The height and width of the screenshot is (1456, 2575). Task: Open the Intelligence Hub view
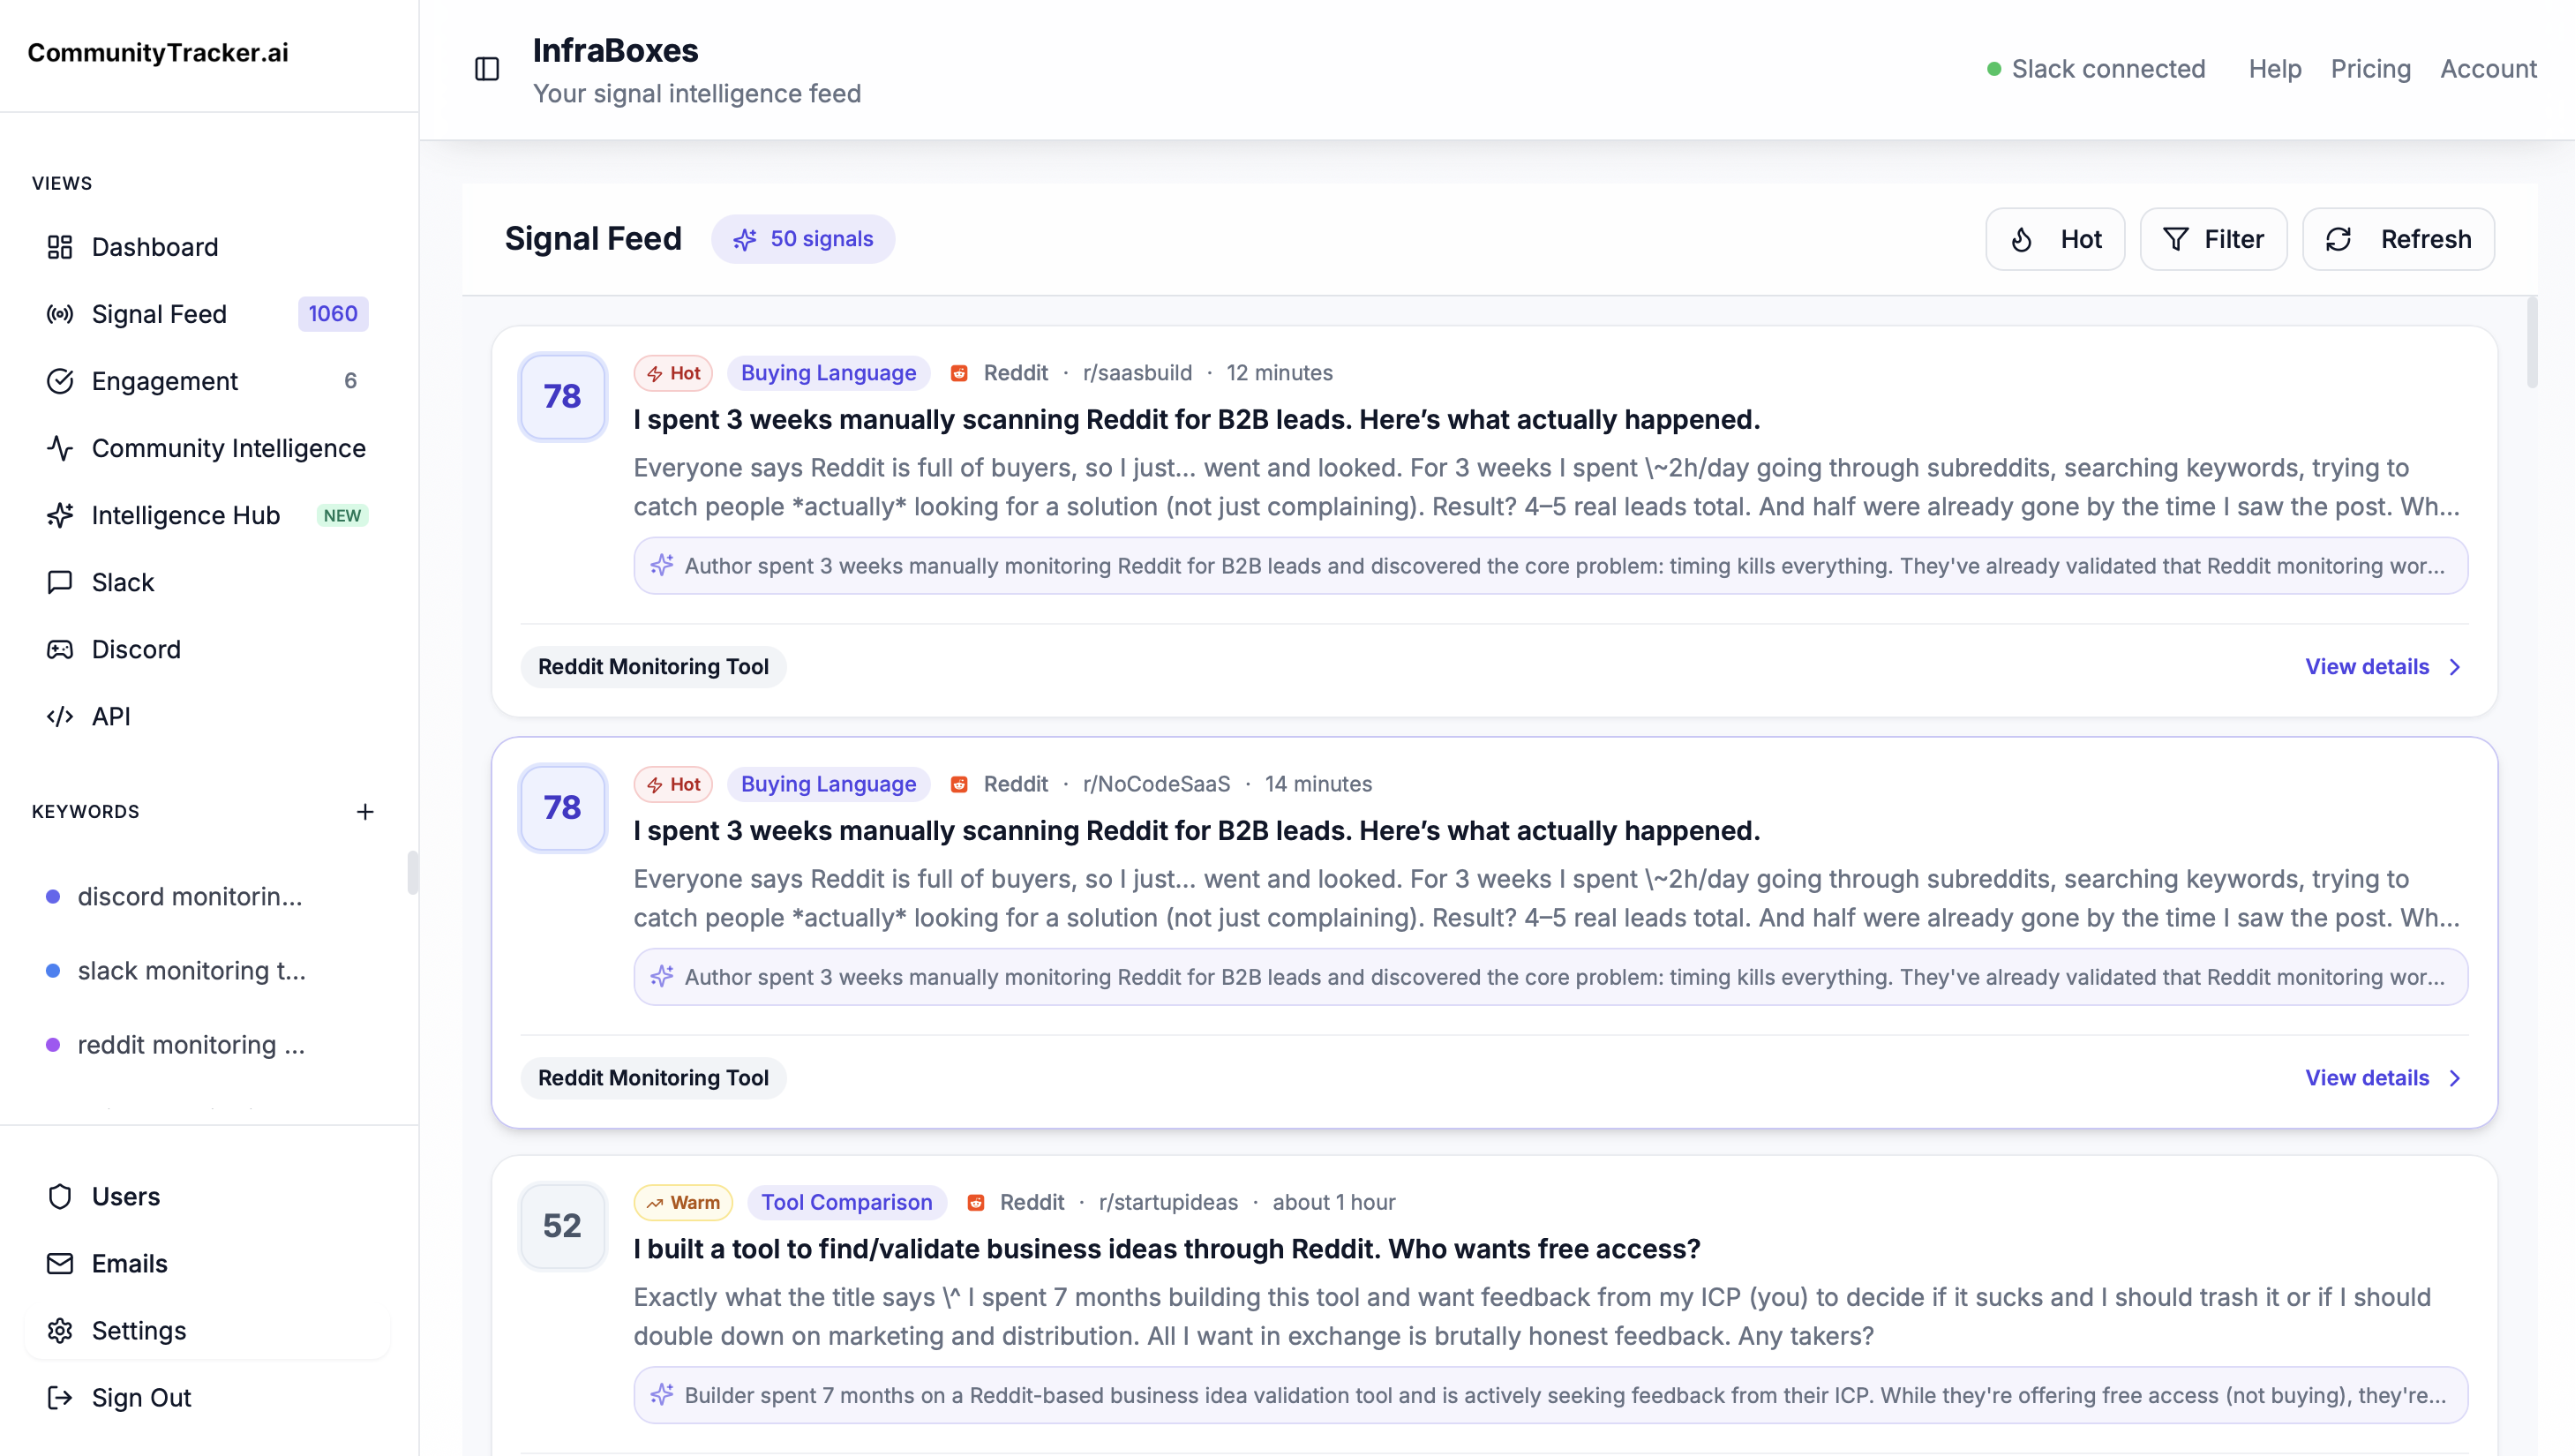tap(186, 515)
